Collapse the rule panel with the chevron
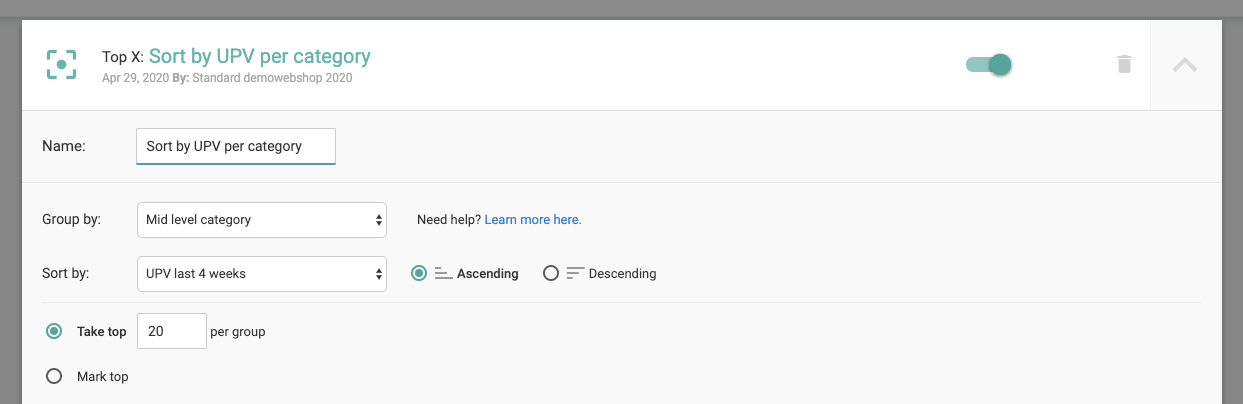Screen dimensions: 1243x404 coord(1185,65)
